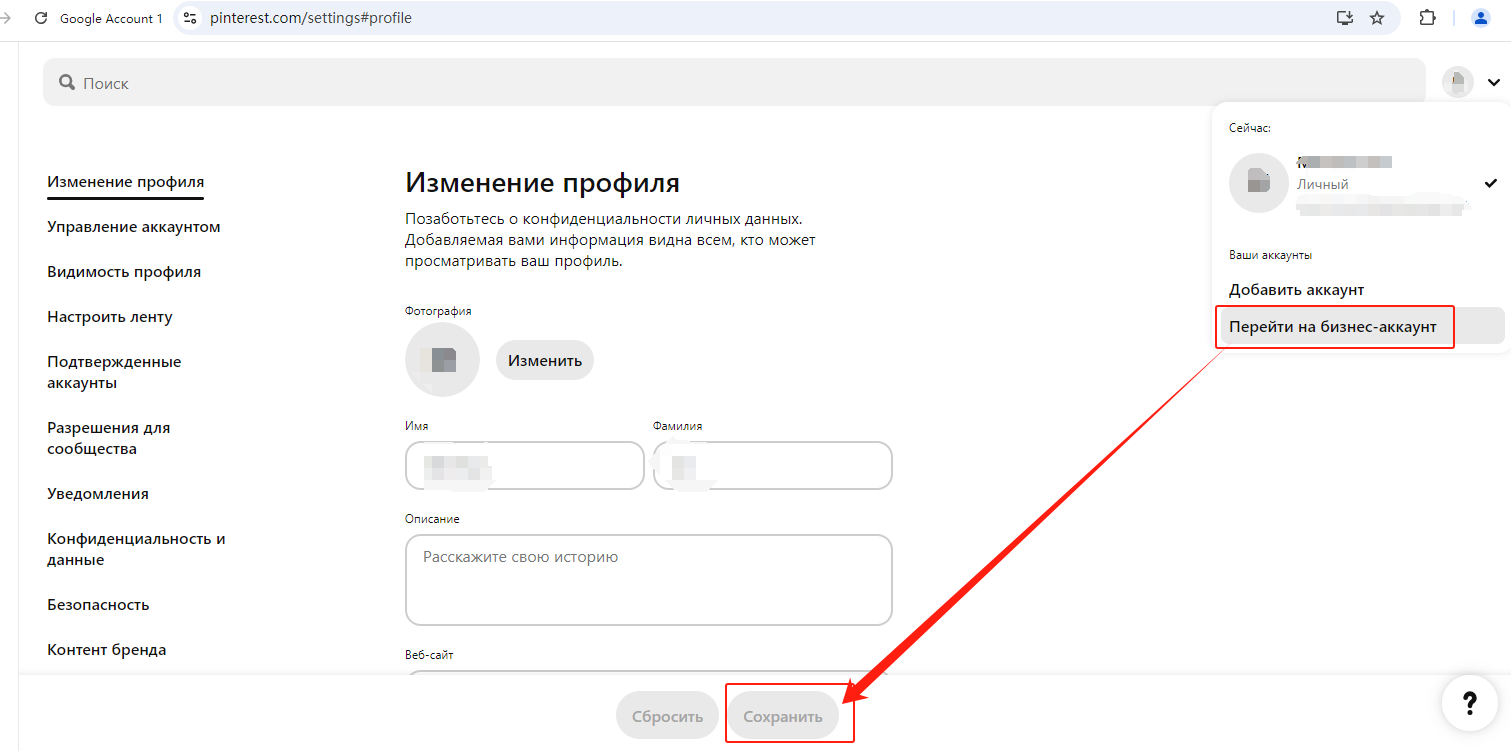
Task: Click the search magnifier icon
Action: (67, 83)
